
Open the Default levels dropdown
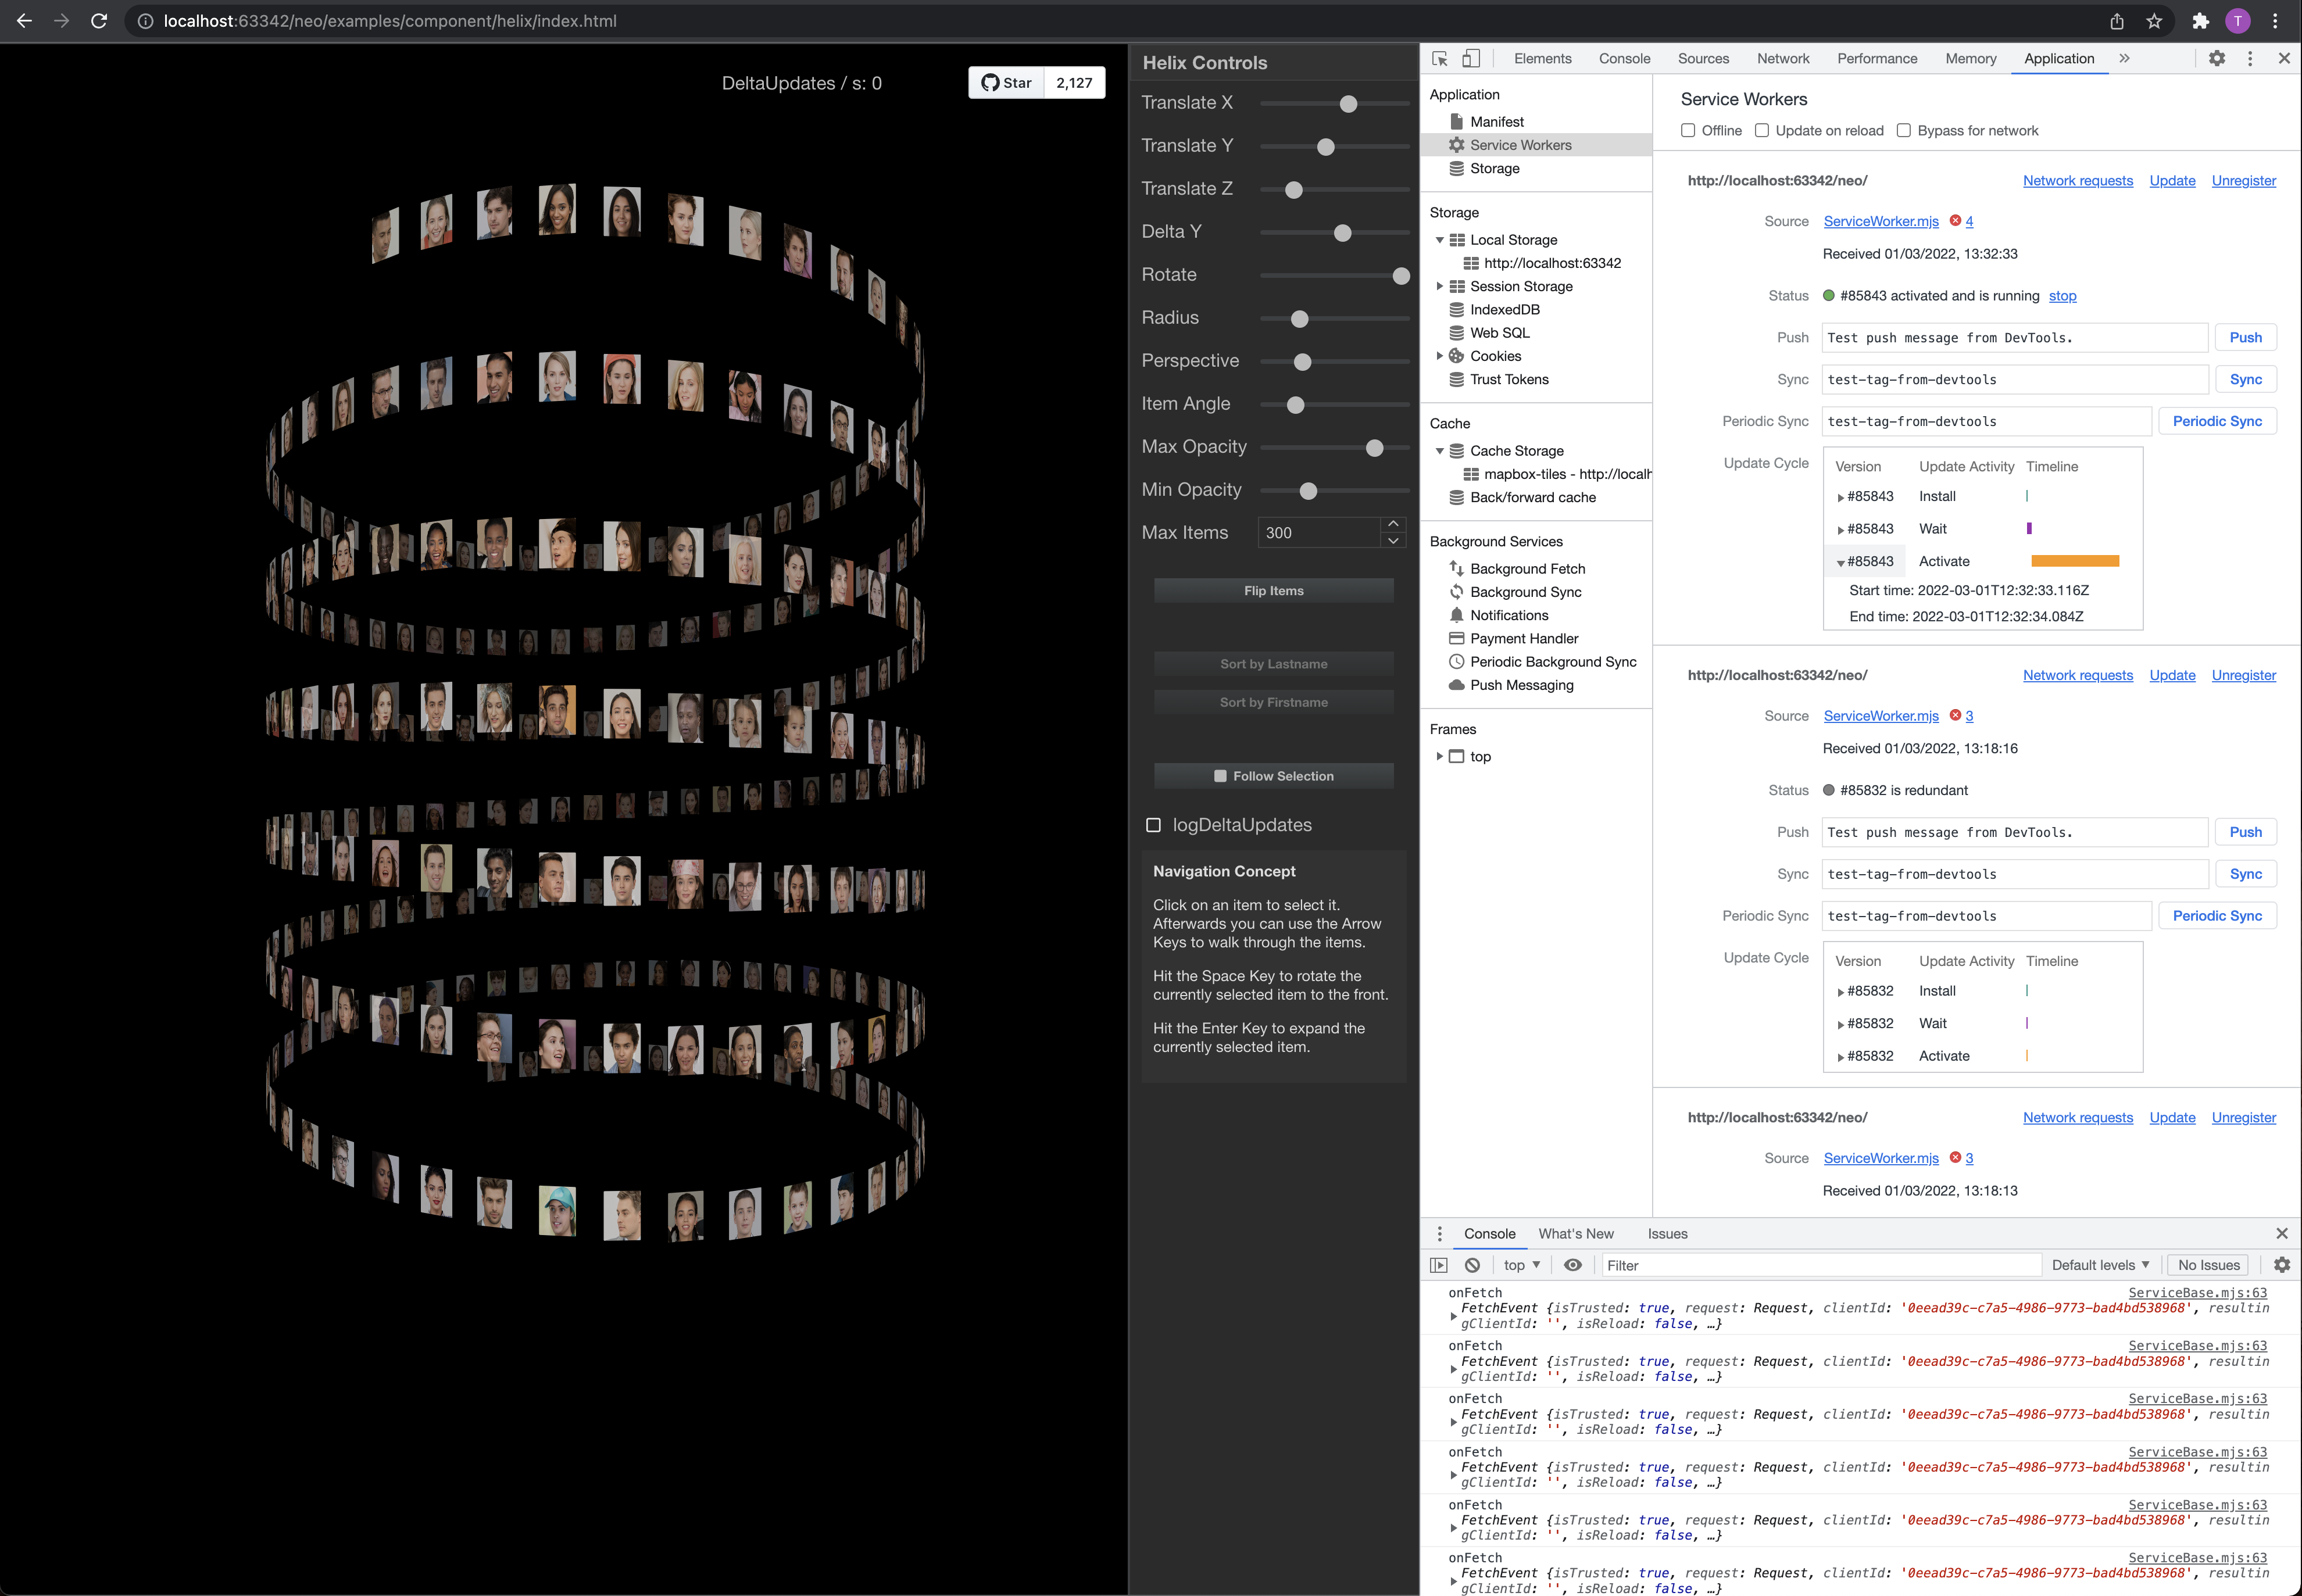(x=2100, y=1265)
